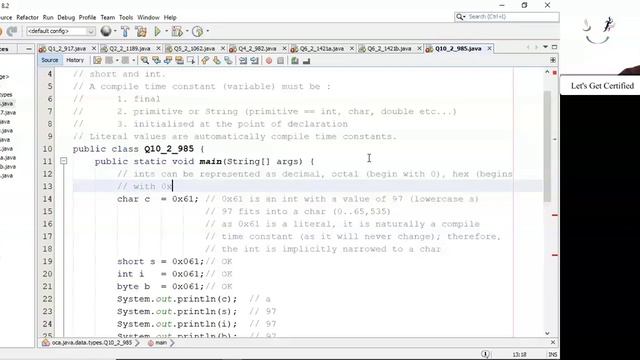Screen dimensions: 640x360
Task: Run the project with the green play icon
Action: [x=157, y=31]
